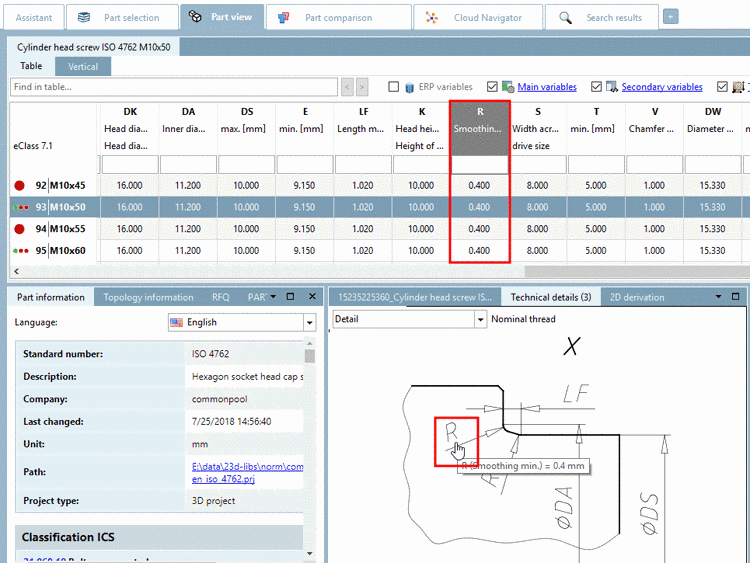Go to previous find result arrow
750x563 pixels.
(347, 87)
